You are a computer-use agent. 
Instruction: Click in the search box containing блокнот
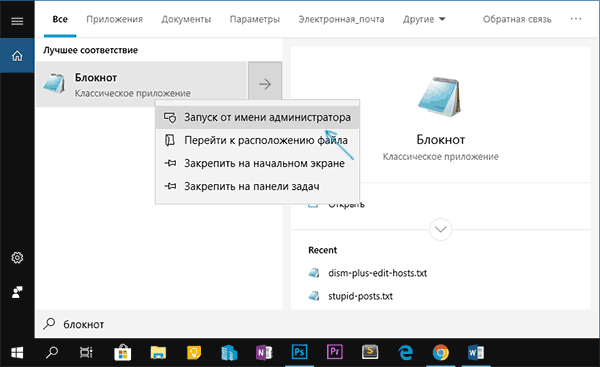point(317,324)
